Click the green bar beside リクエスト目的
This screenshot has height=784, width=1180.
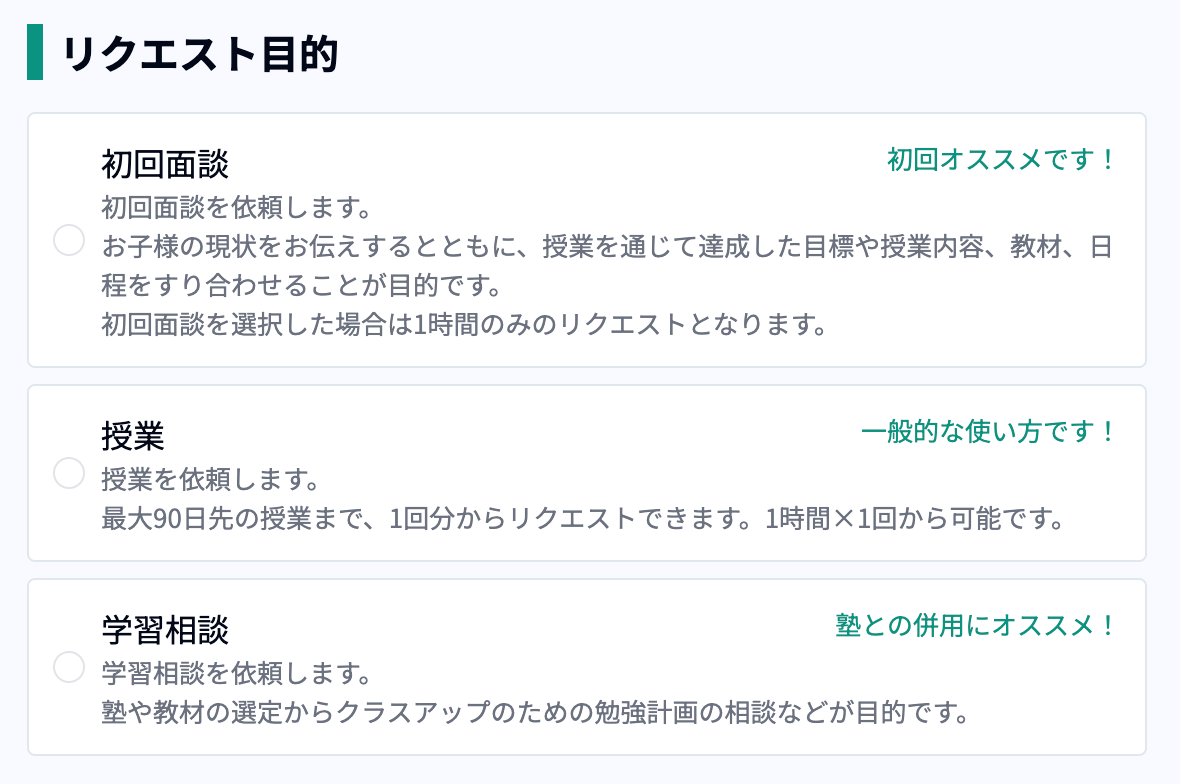click(35, 53)
